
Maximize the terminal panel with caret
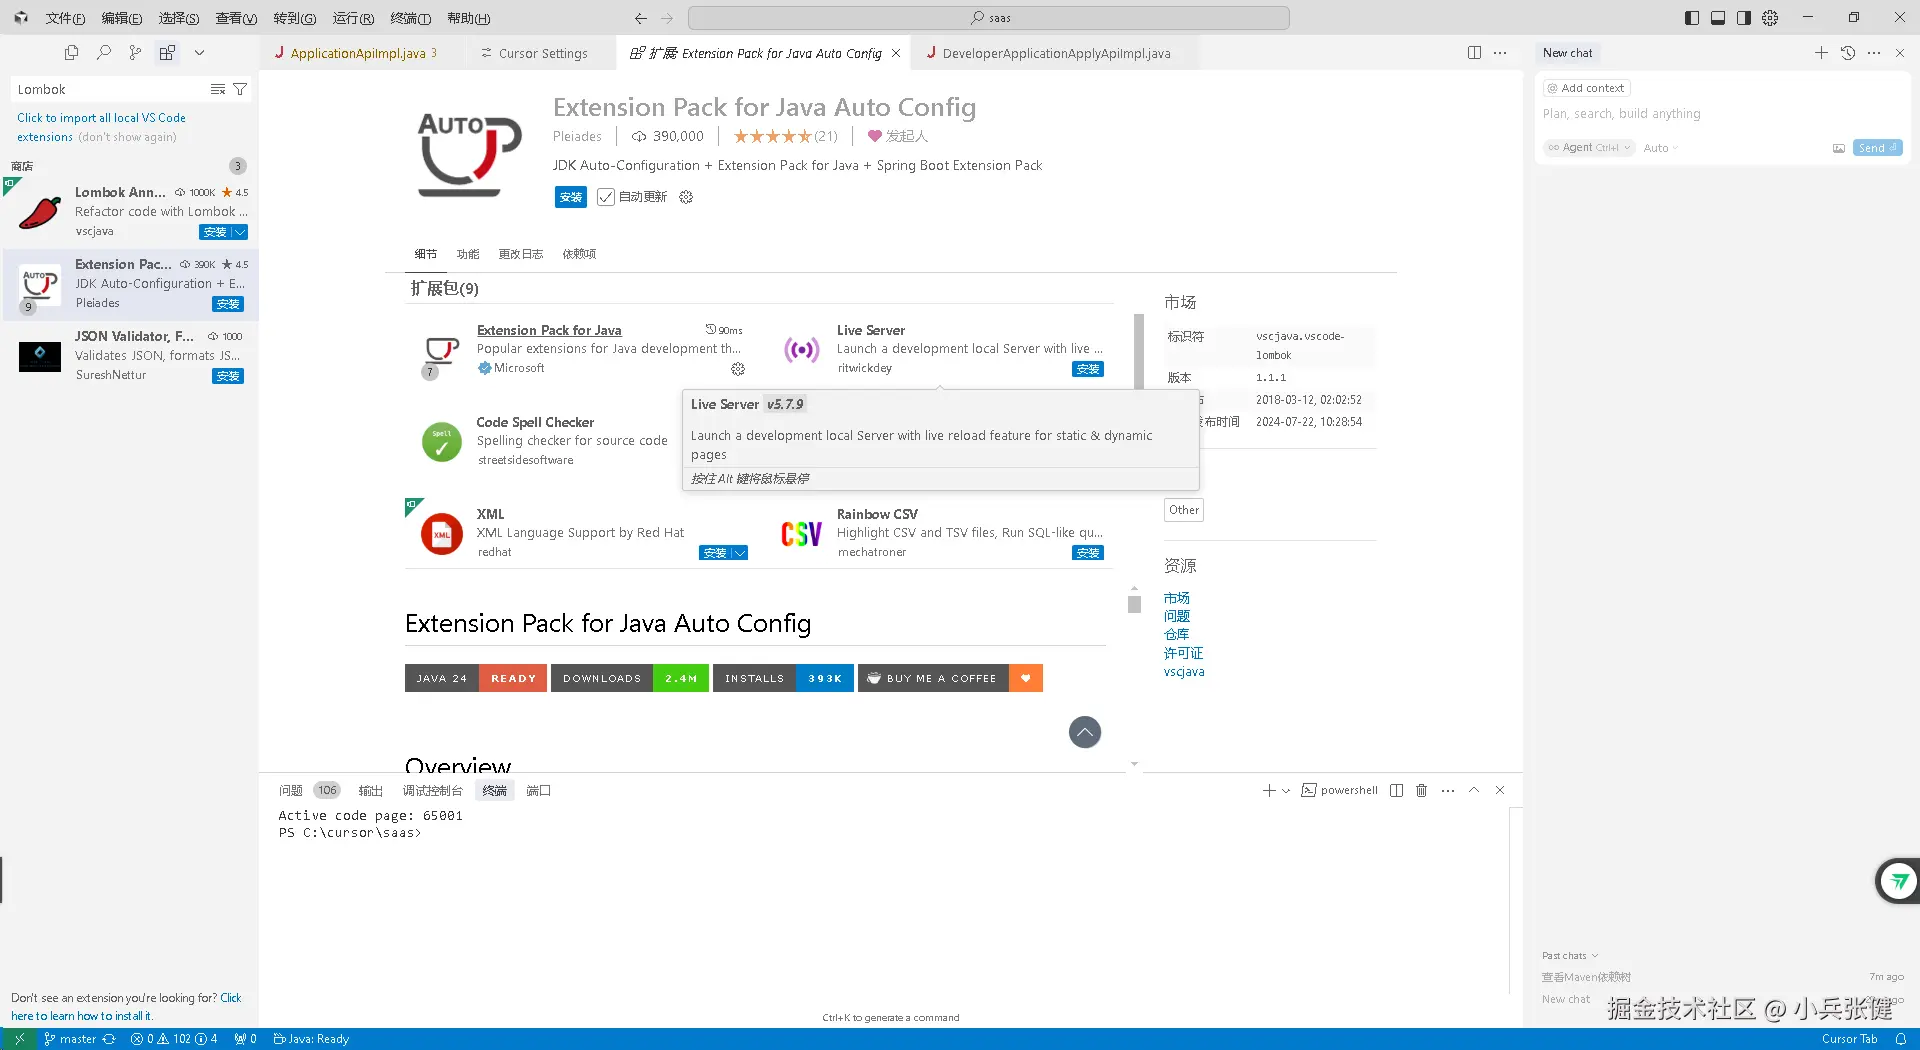point(1474,791)
